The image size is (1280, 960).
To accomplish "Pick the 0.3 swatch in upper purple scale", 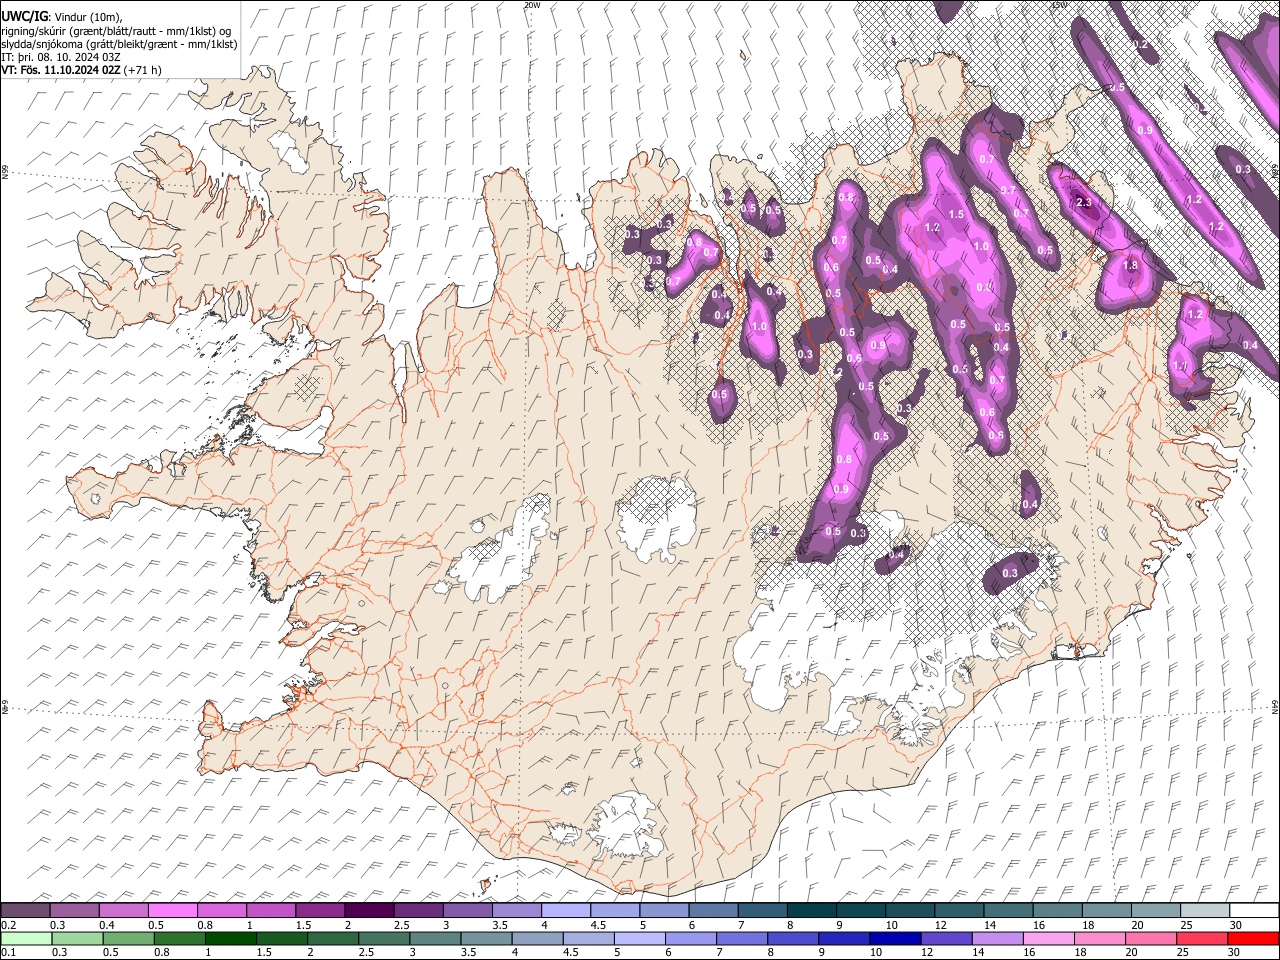I will pyautogui.click(x=75, y=911).
